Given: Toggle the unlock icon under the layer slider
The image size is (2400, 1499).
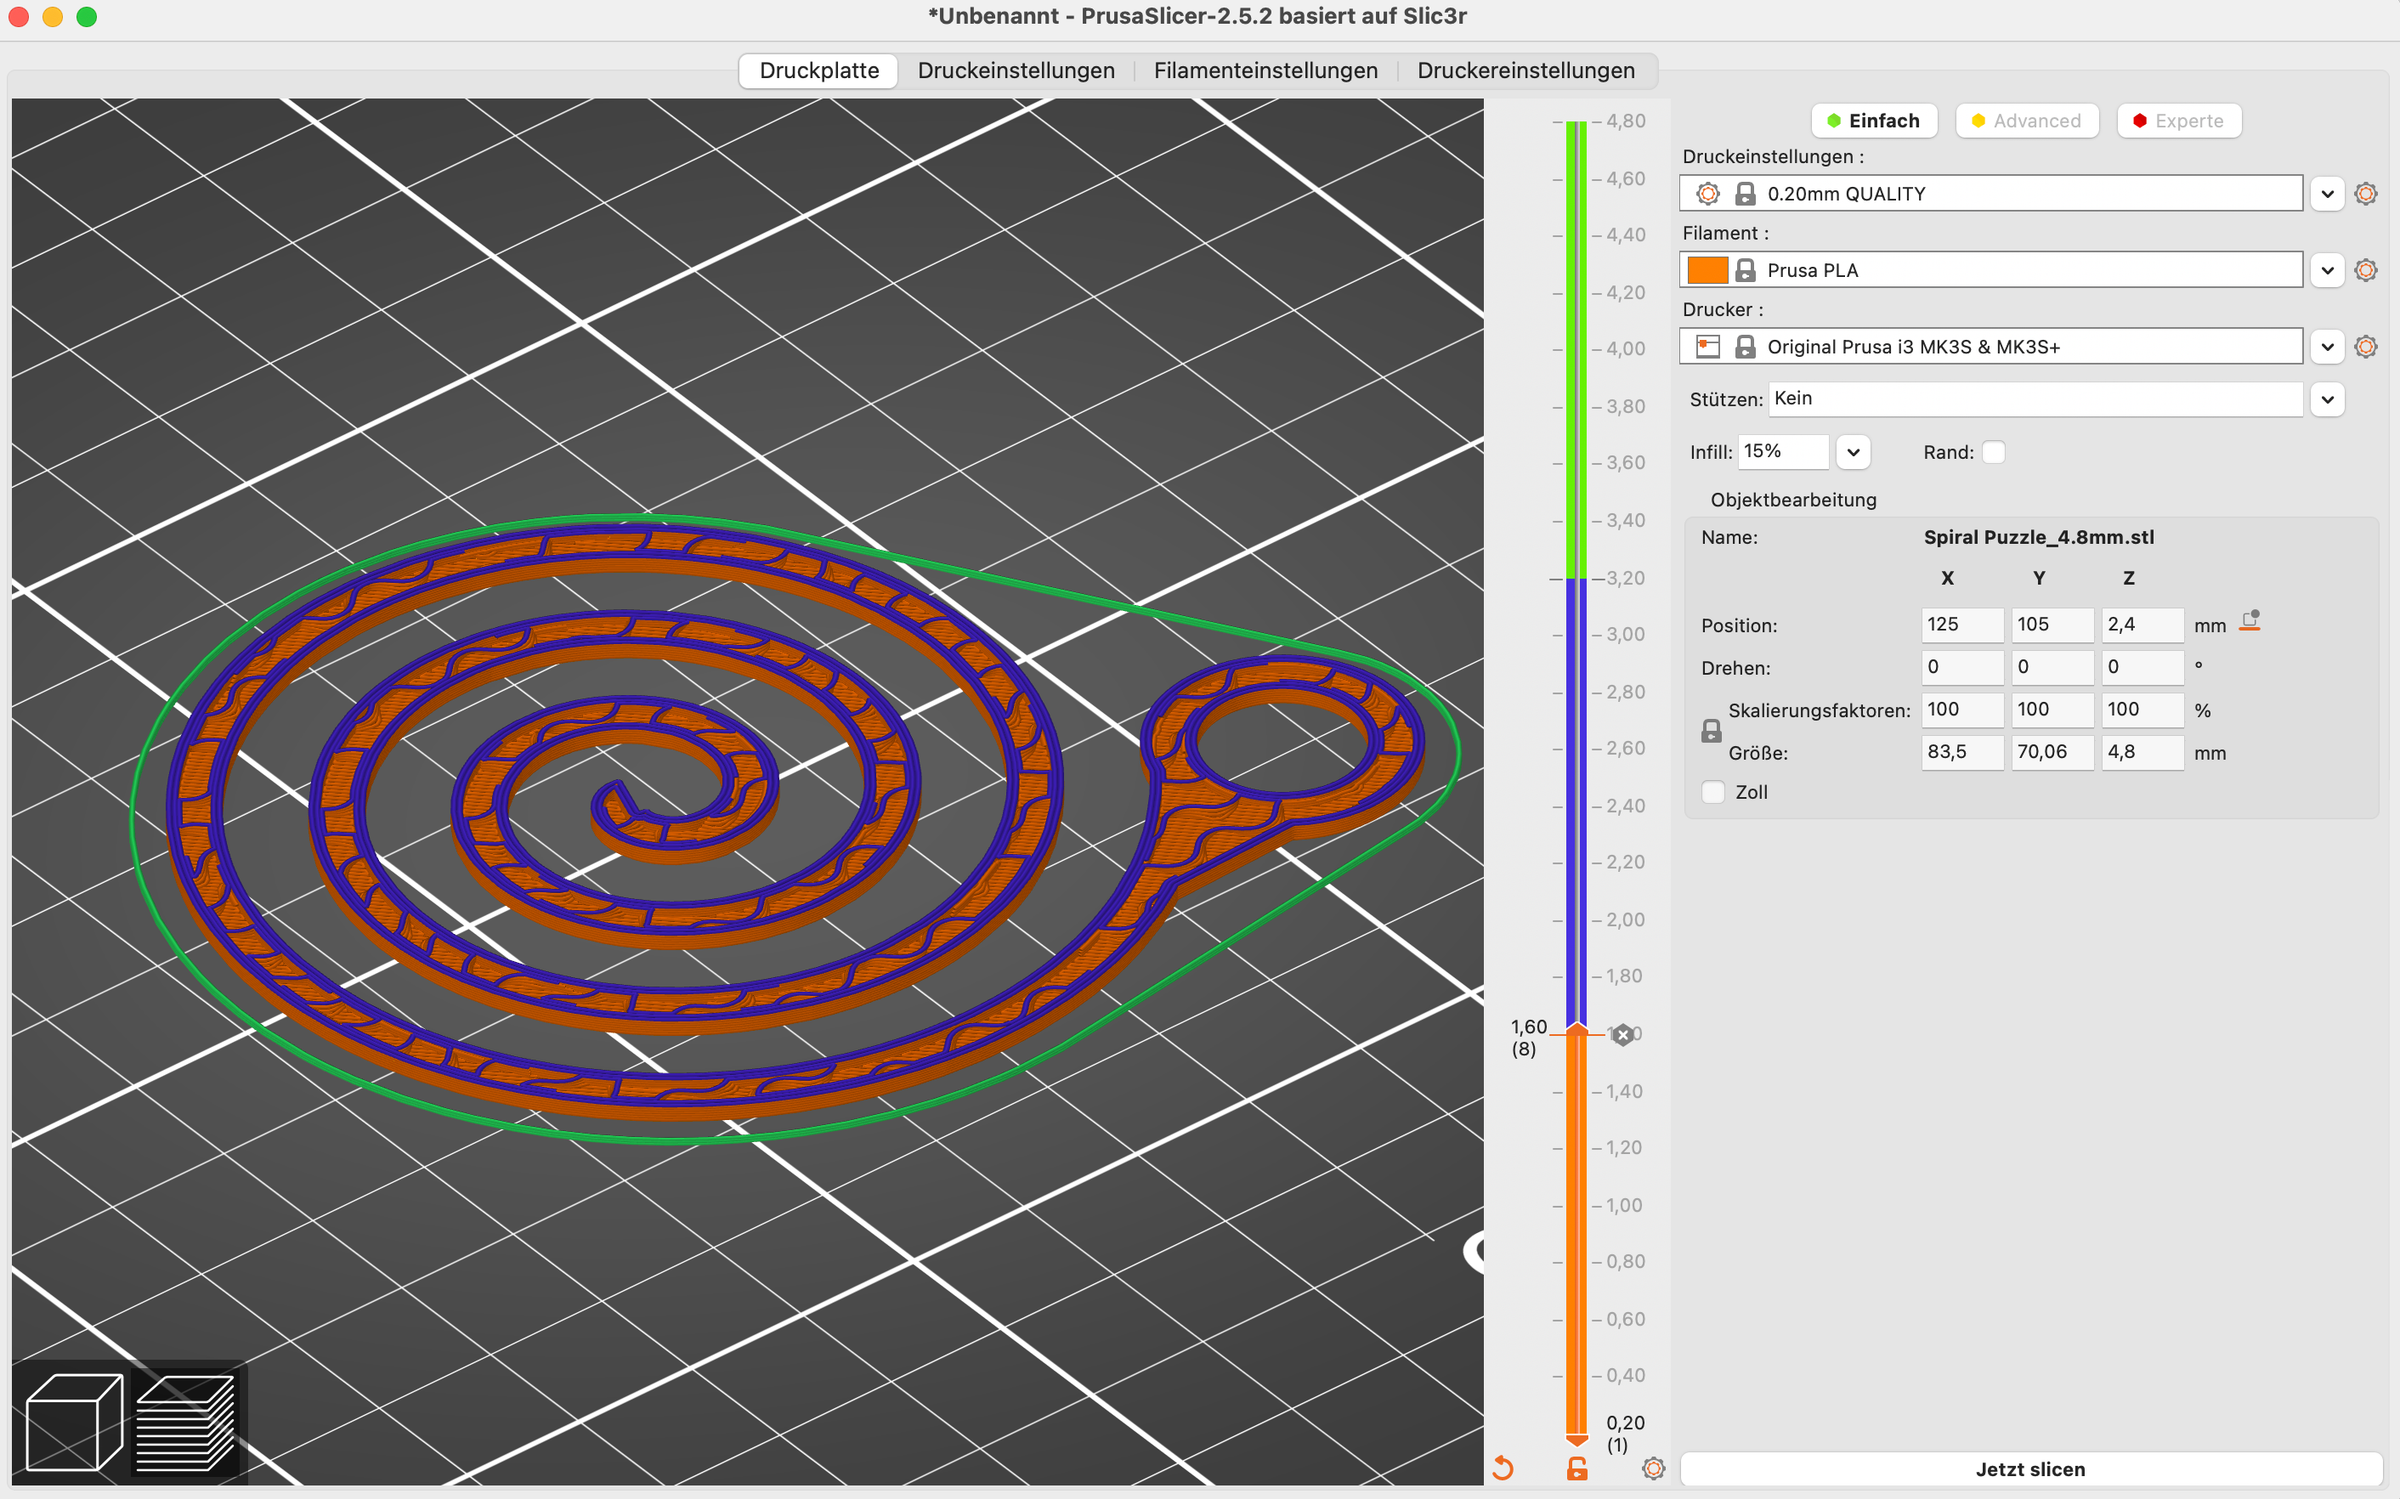Looking at the screenshot, I should click(1578, 1469).
